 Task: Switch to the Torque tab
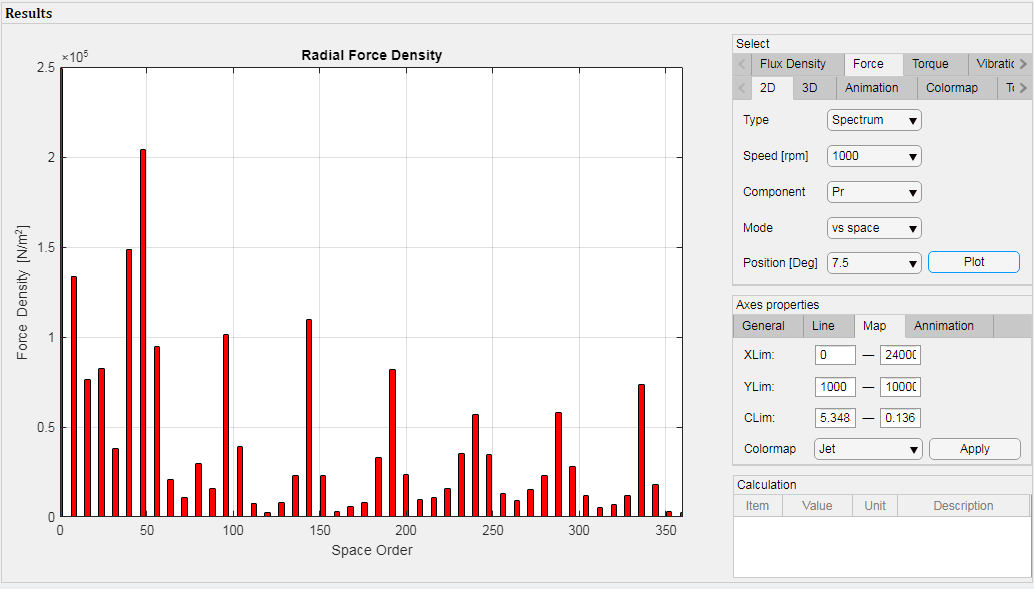click(x=930, y=64)
